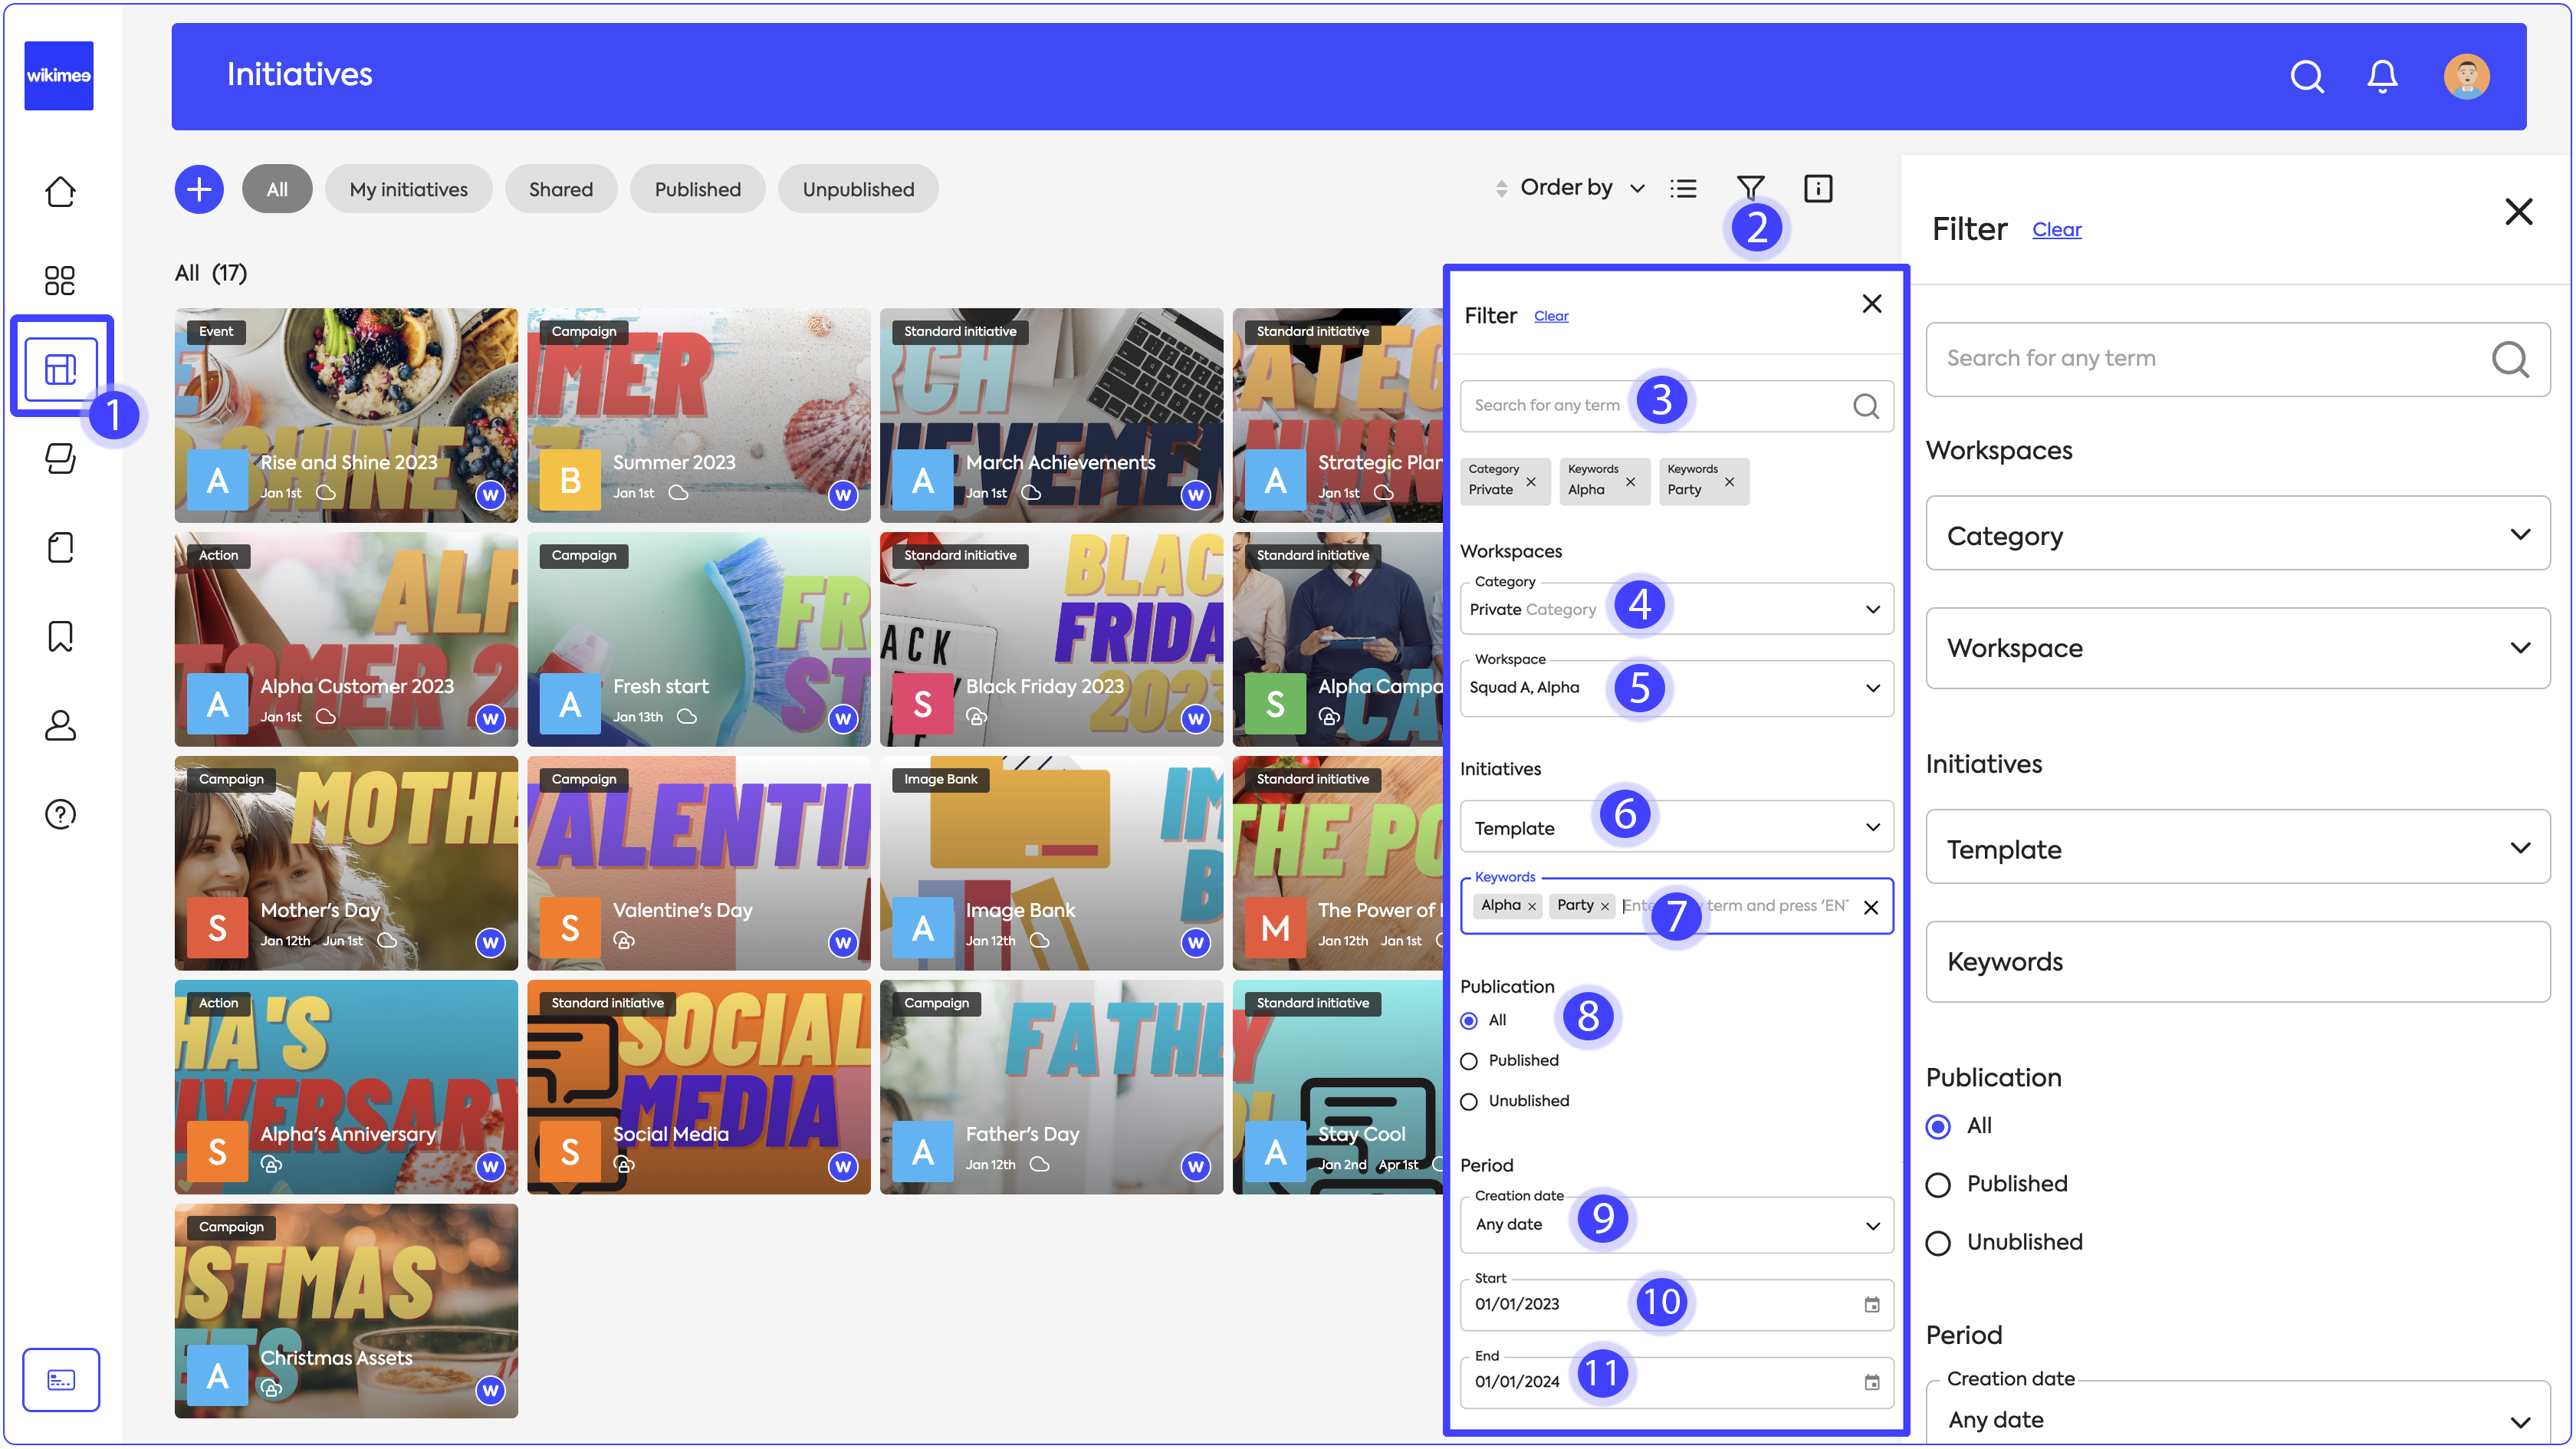
Task: Select Published radio in the right filter panel
Action: tap(1938, 1185)
